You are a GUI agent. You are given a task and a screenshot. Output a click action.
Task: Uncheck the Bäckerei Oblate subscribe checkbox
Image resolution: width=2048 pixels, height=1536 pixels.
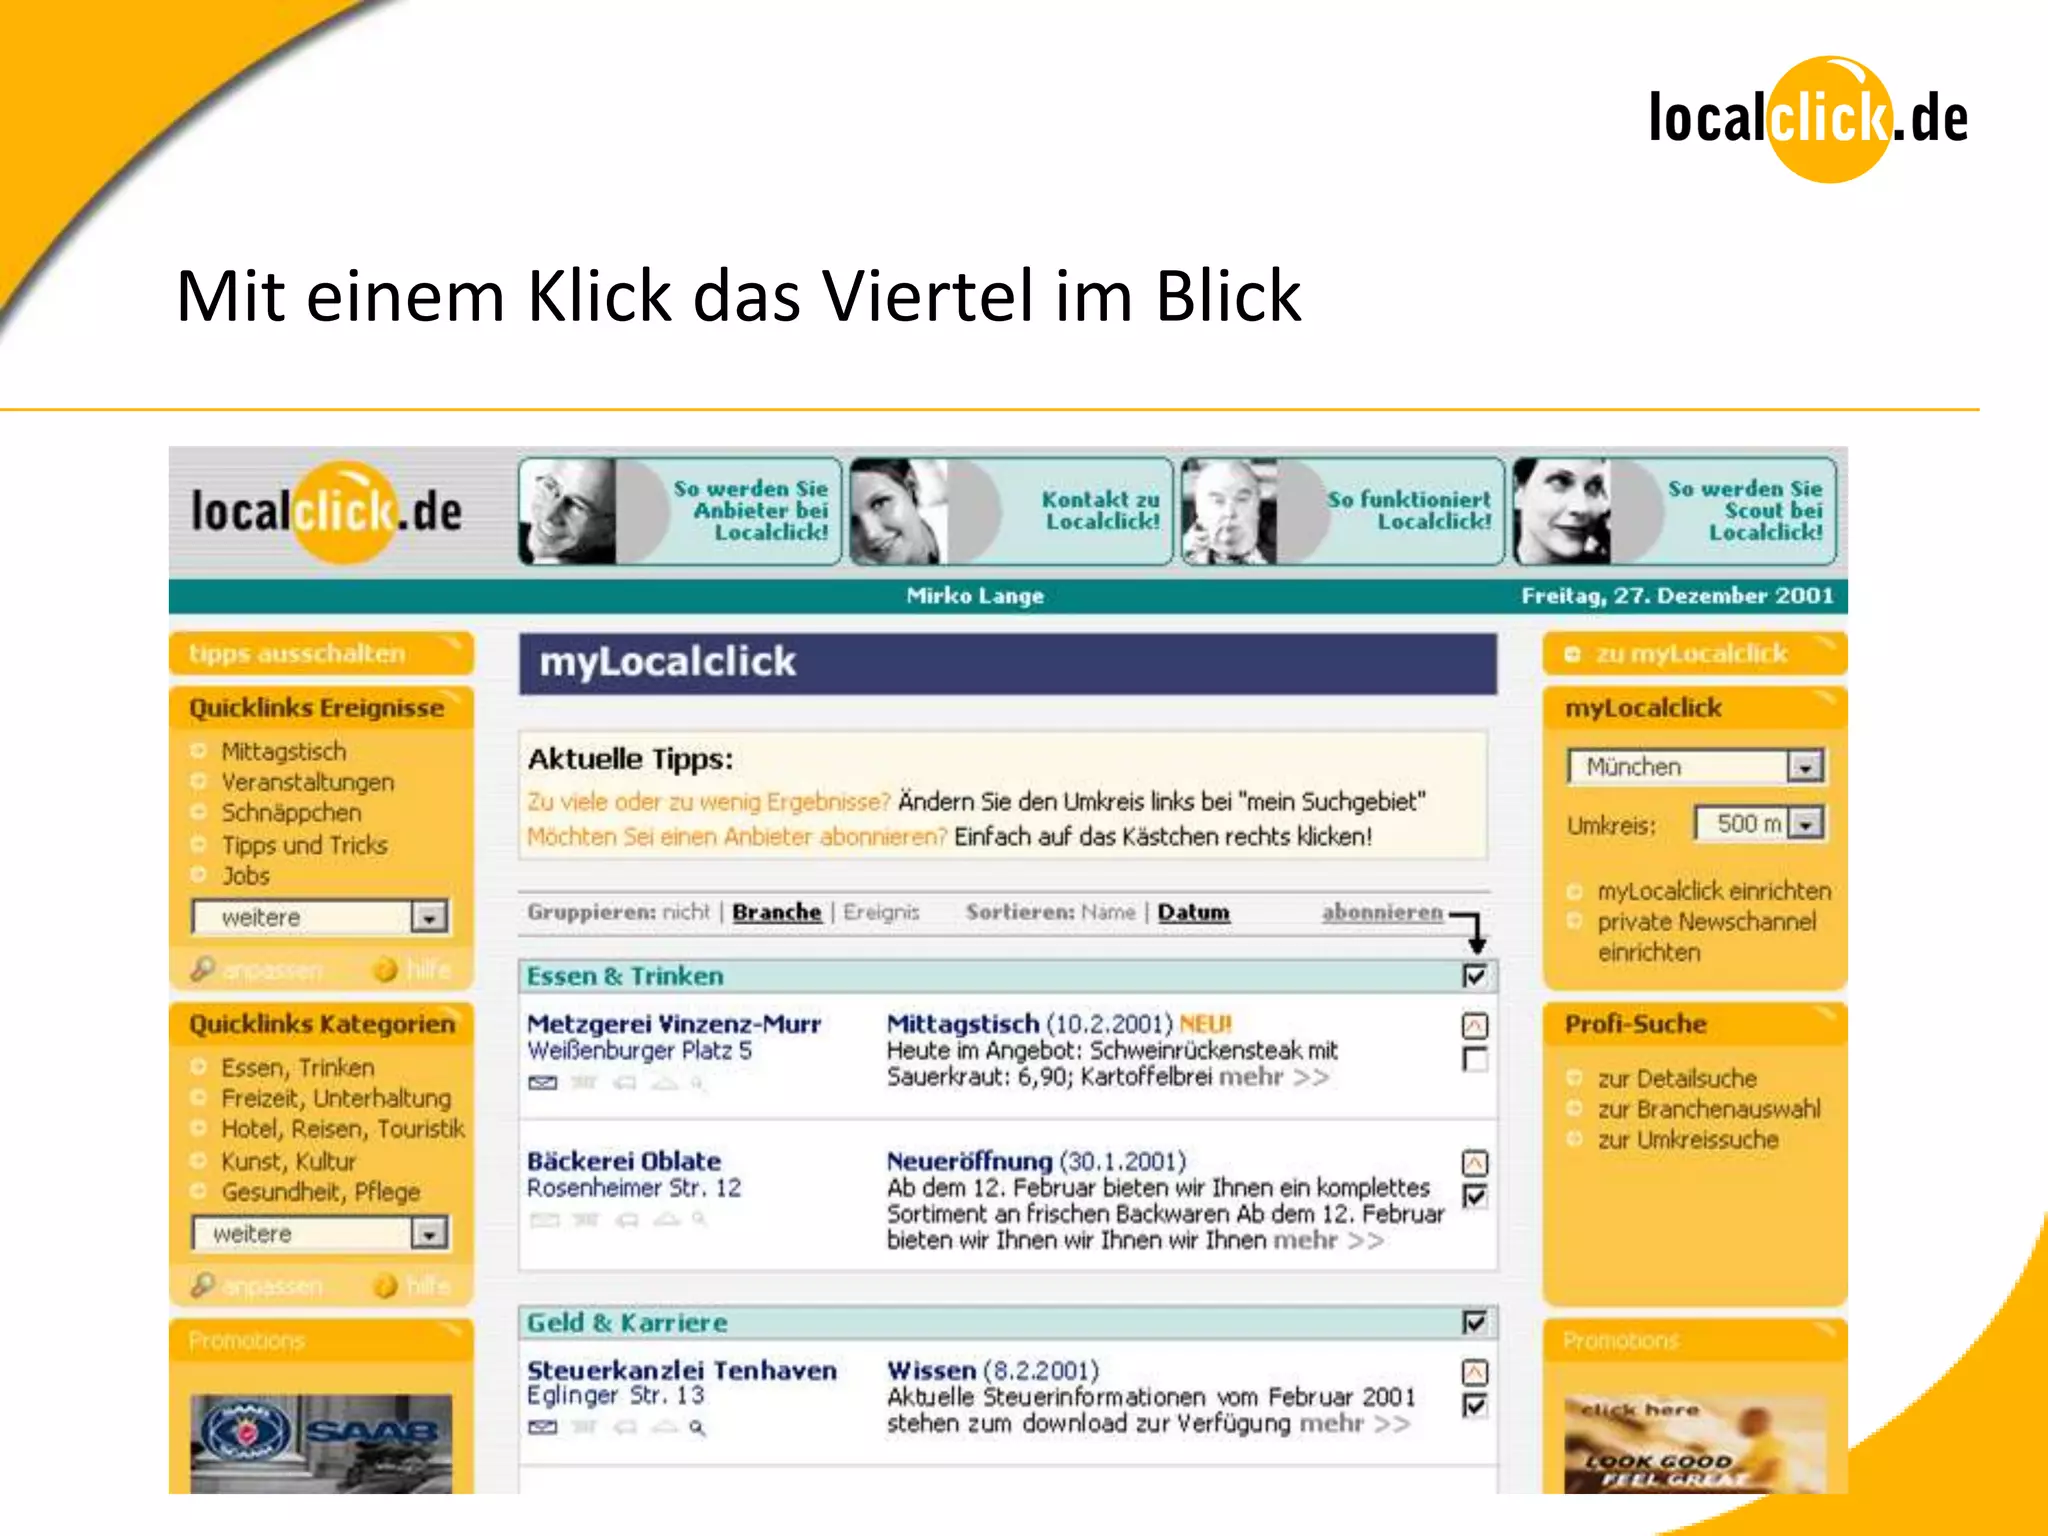[1475, 1196]
